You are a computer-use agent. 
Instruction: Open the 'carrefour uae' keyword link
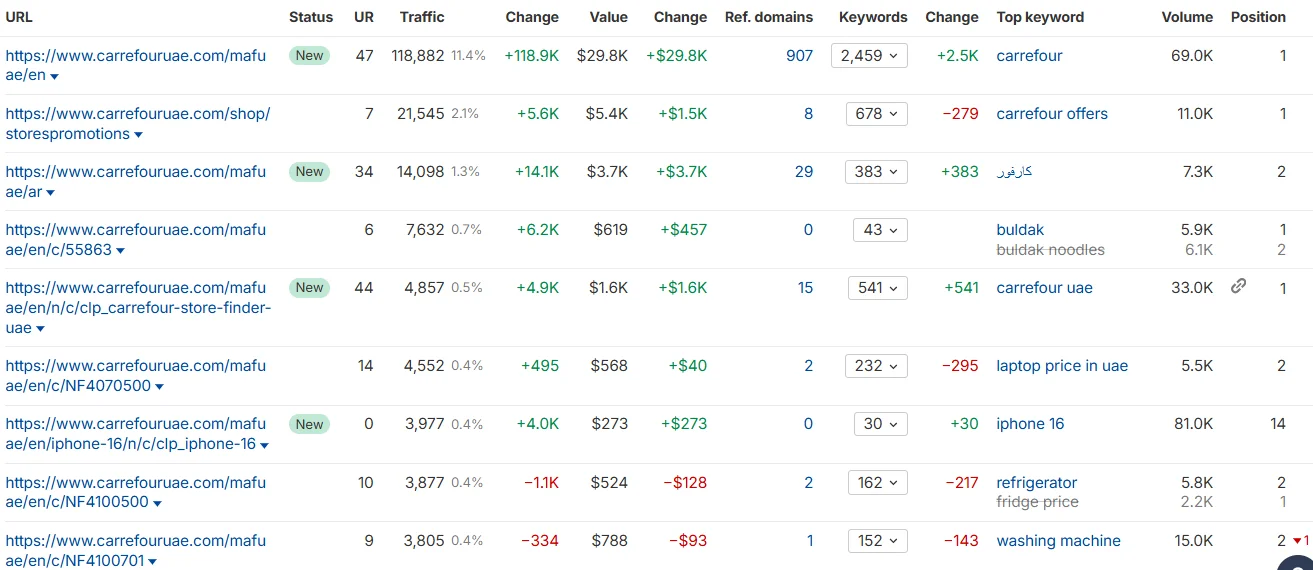[x=1044, y=288]
